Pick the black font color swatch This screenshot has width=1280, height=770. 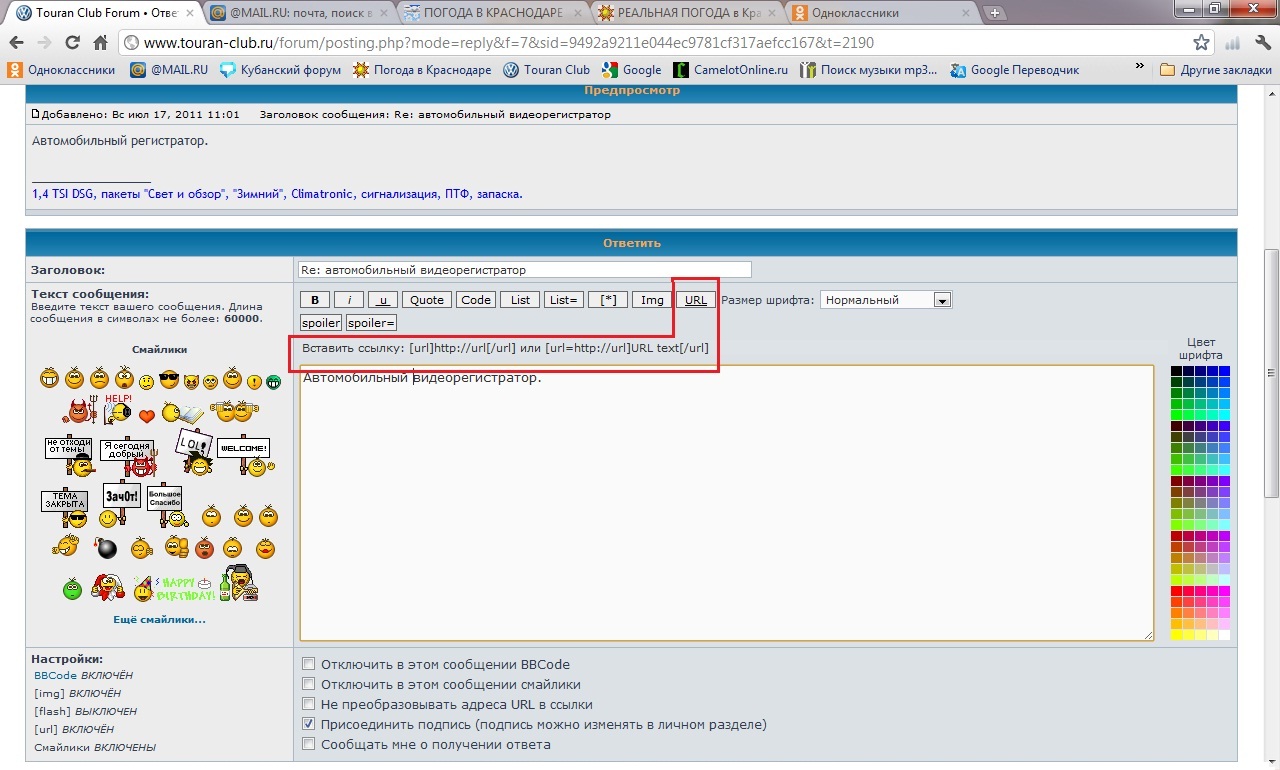1176,371
